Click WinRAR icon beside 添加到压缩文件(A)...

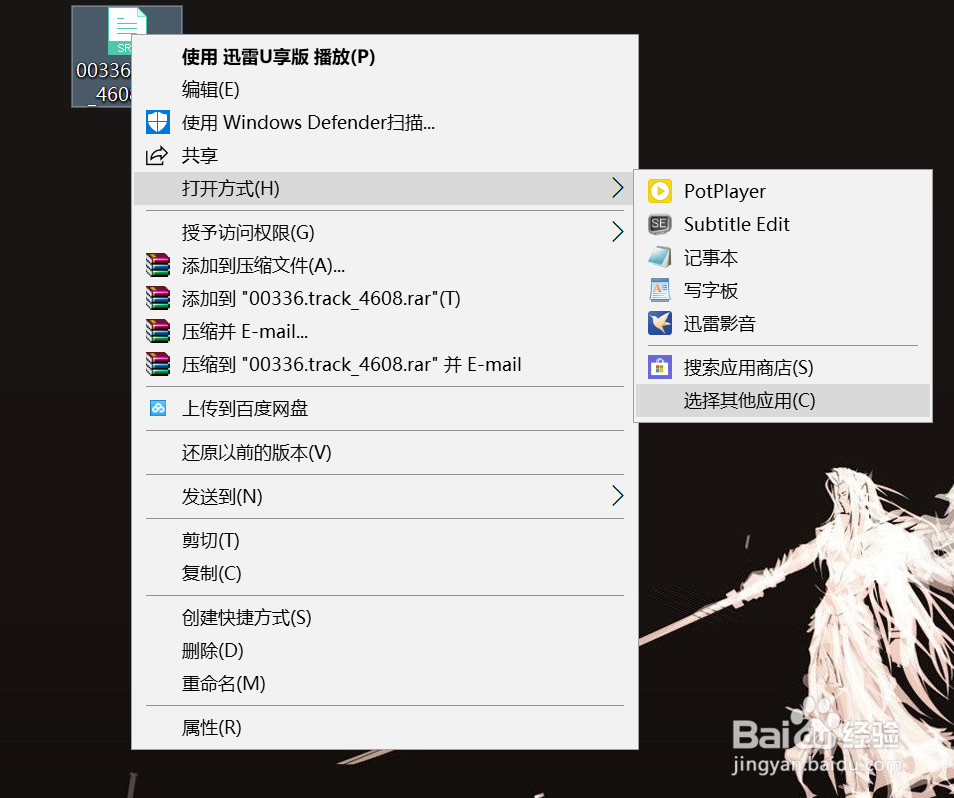[x=158, y=265]
